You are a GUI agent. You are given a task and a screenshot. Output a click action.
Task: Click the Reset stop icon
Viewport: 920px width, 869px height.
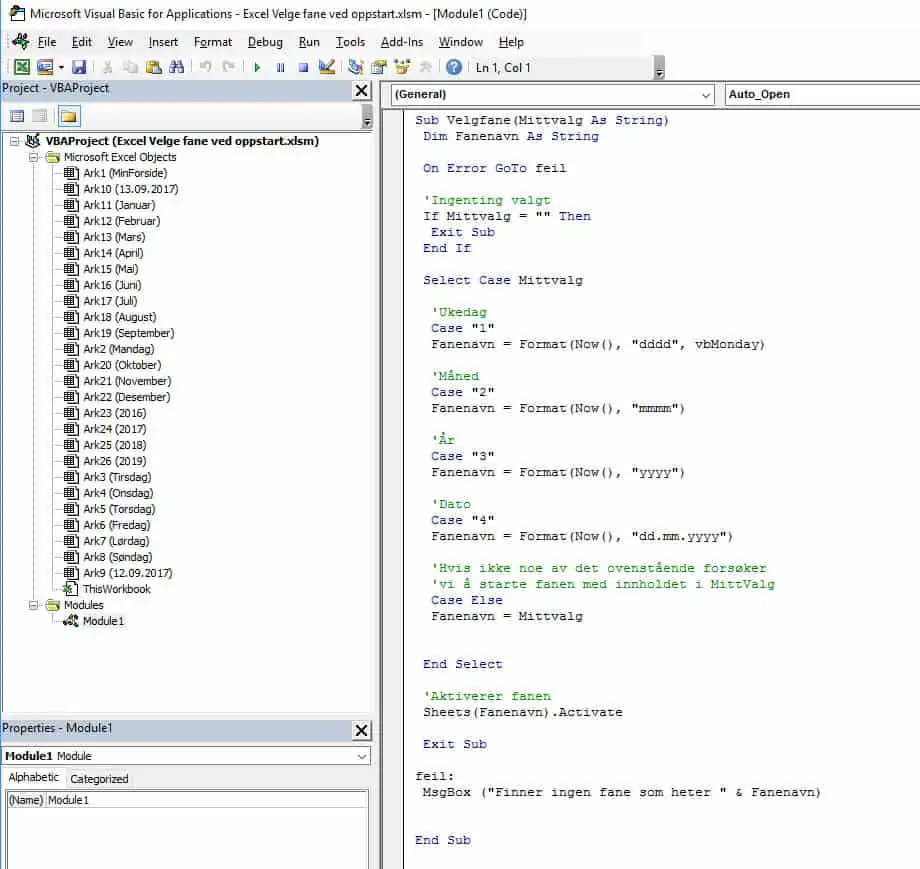(x=303, y=67)
